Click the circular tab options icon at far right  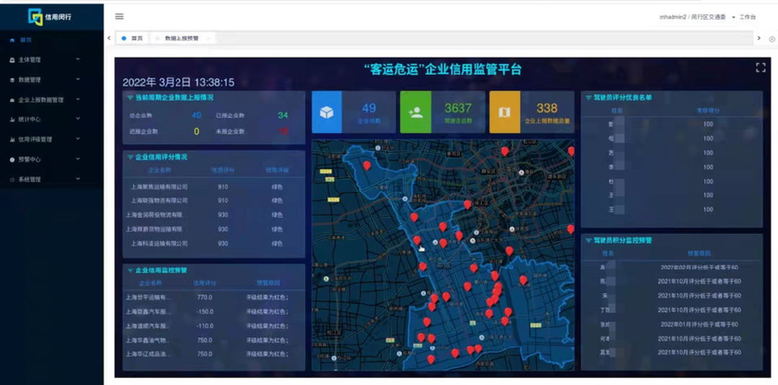click(x=772, y=39)
